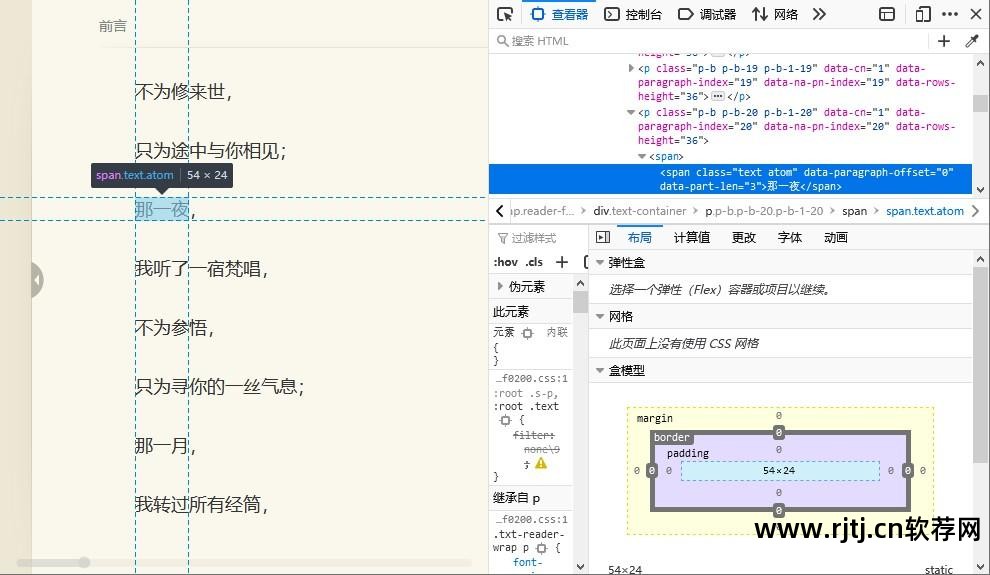Viewport: 990px width, 575px height.
Task: Go back in breadcrumb trail
Action: pos(499,211)
